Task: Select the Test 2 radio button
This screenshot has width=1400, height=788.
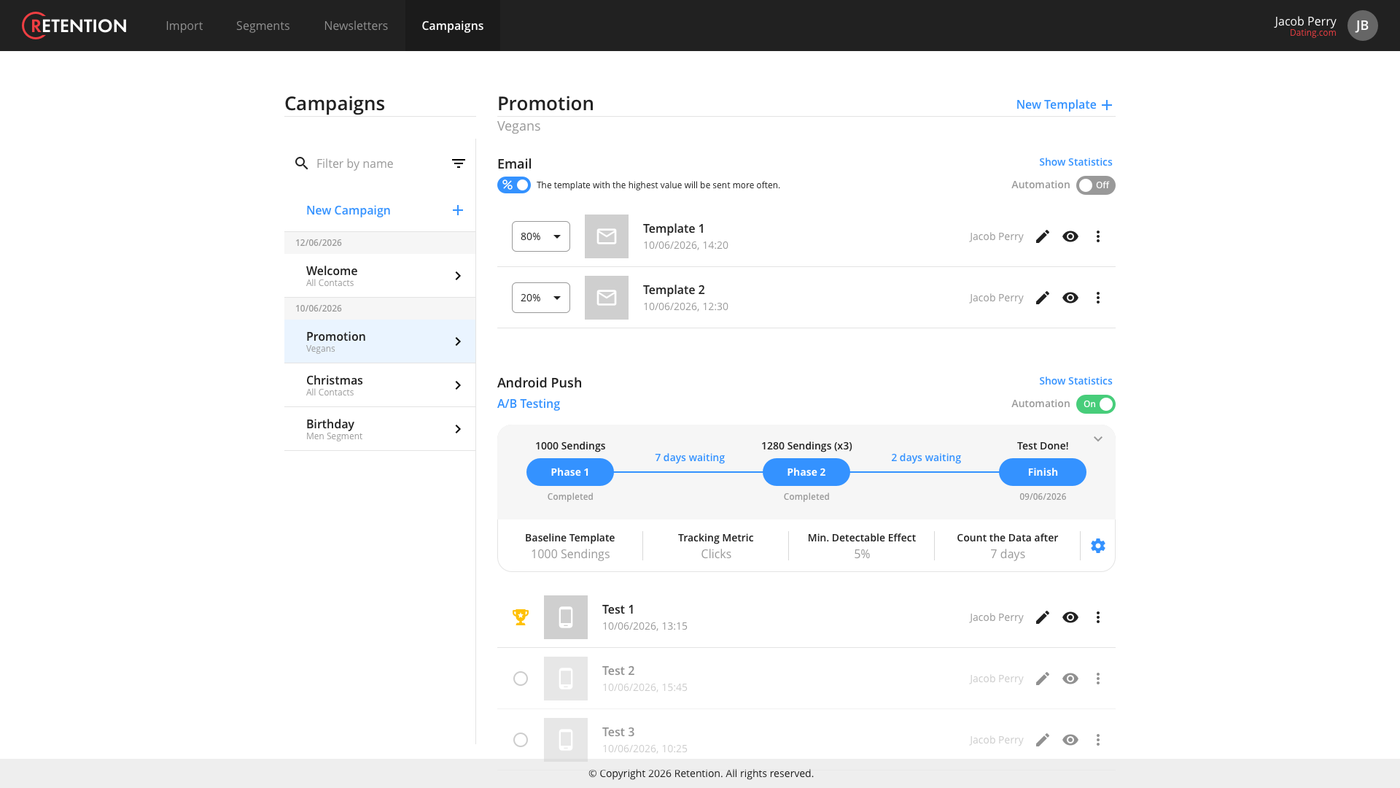Action: coord(520,679)
